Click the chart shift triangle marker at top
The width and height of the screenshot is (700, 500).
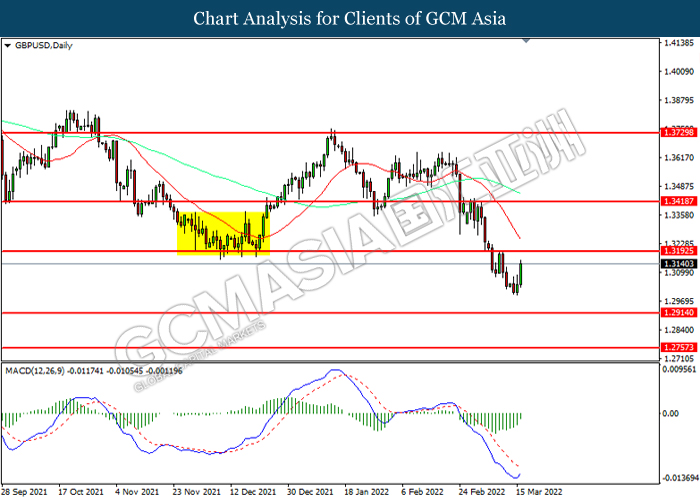pos(526,41)
